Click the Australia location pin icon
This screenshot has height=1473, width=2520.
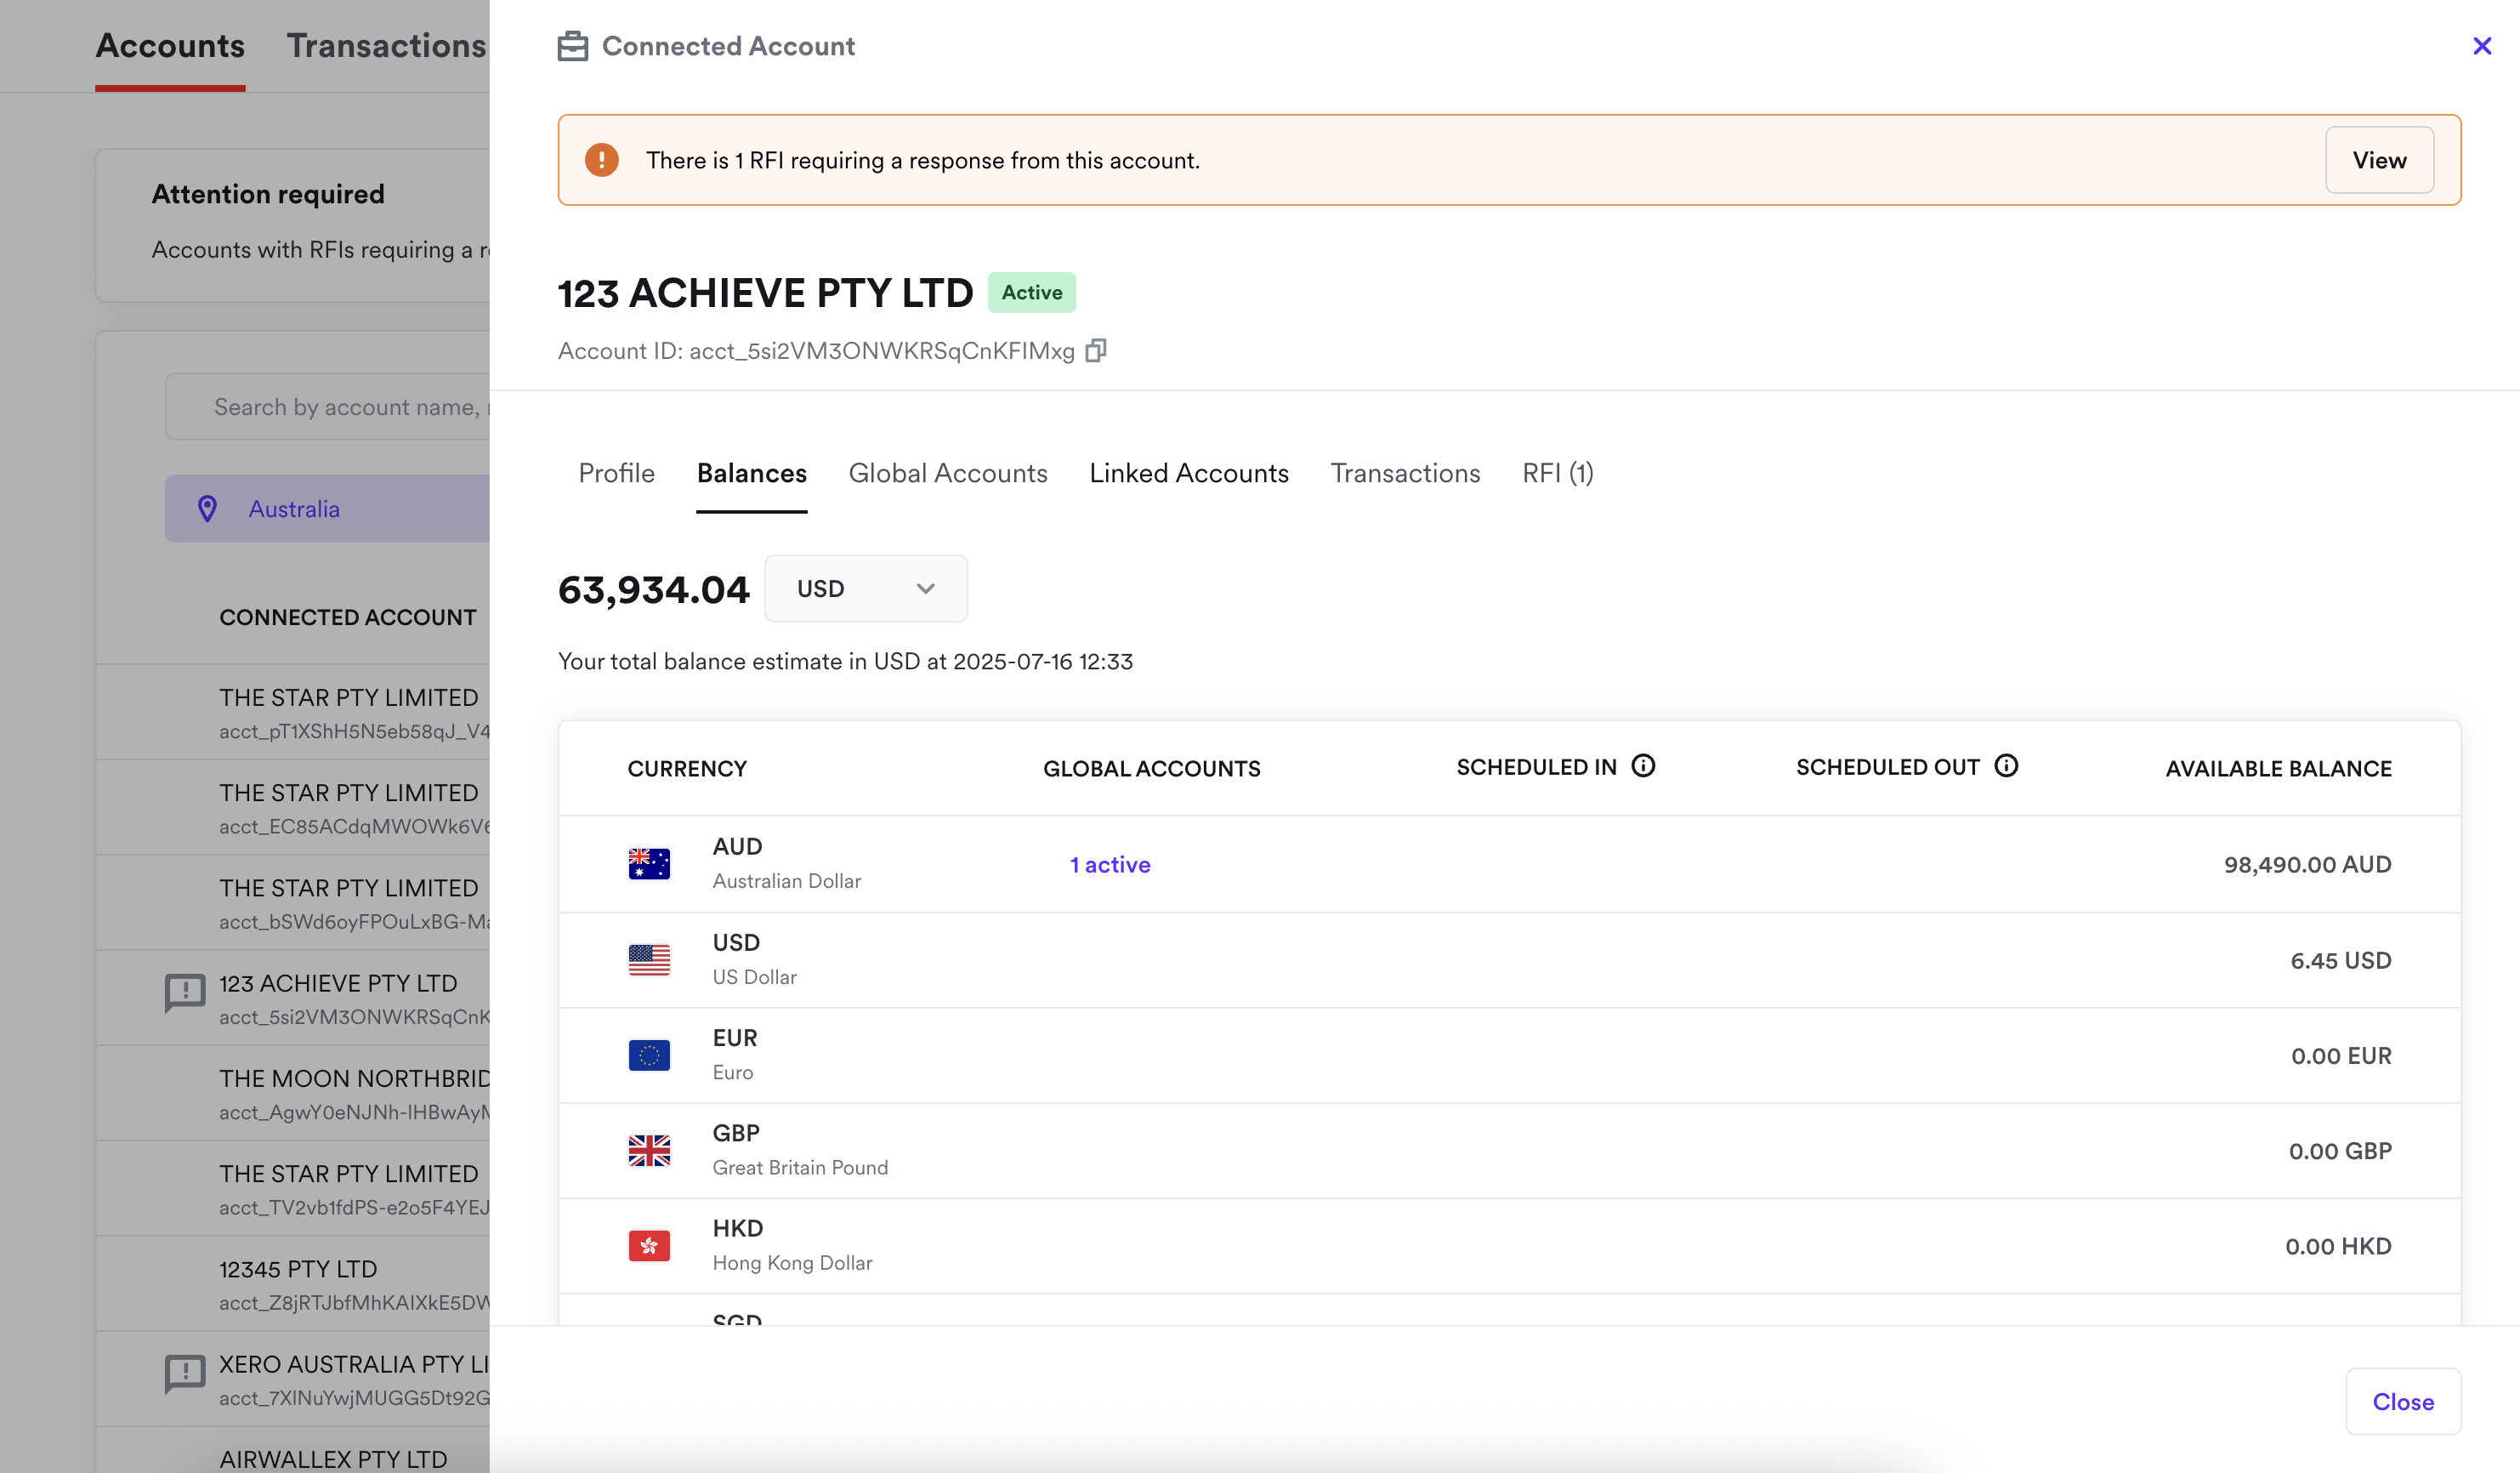click(x=207, y=509)
